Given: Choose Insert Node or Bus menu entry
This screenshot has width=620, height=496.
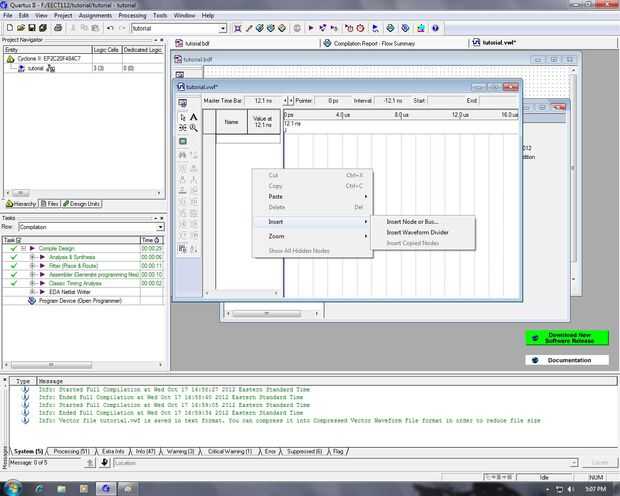Looking at the screenshot, I should [x=412, y=221].
